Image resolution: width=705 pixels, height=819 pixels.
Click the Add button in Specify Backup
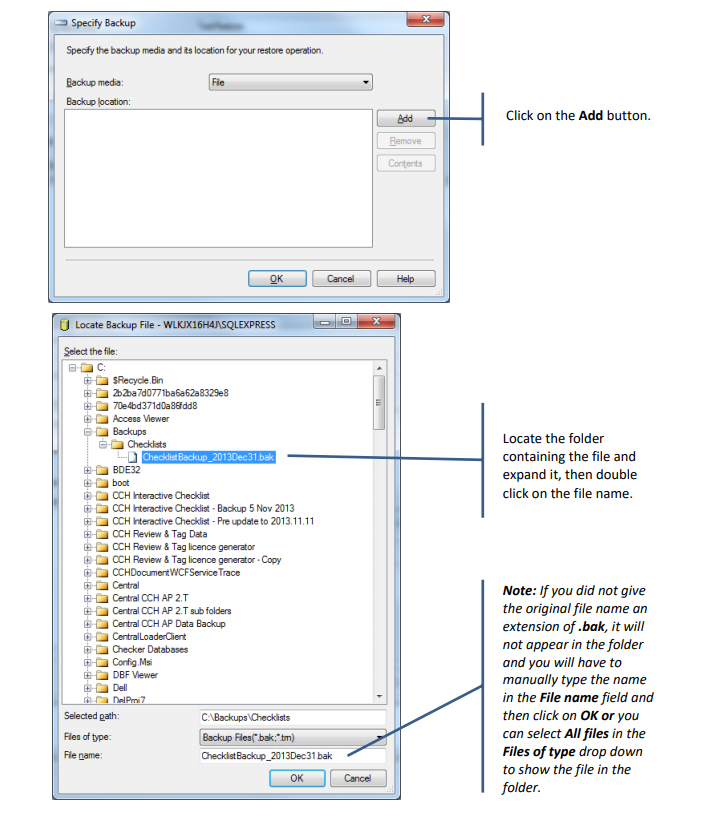(x=406, y=119)
